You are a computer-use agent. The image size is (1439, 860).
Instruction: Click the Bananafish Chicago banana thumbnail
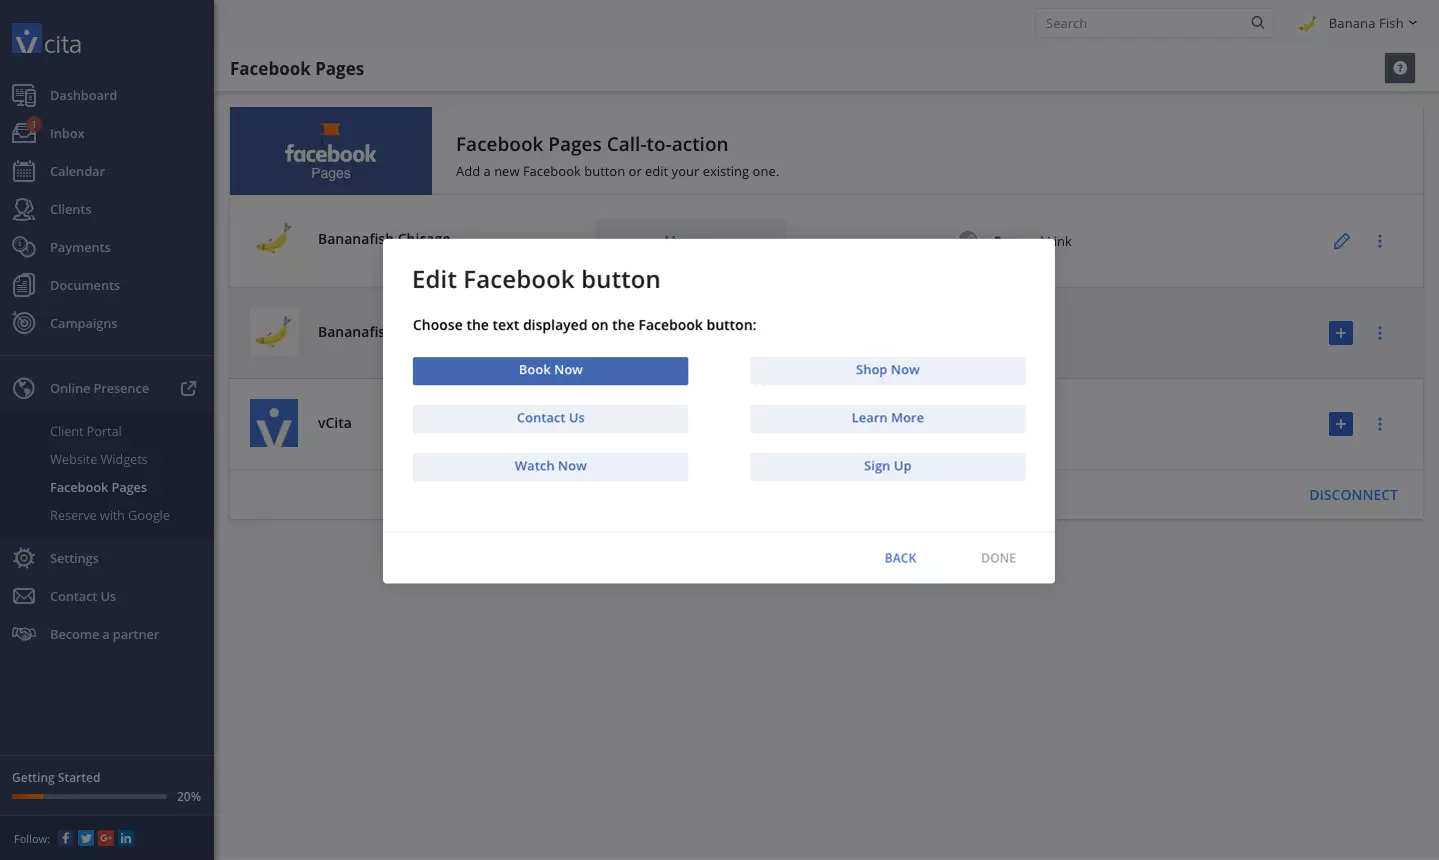click(x=274, y=240)
